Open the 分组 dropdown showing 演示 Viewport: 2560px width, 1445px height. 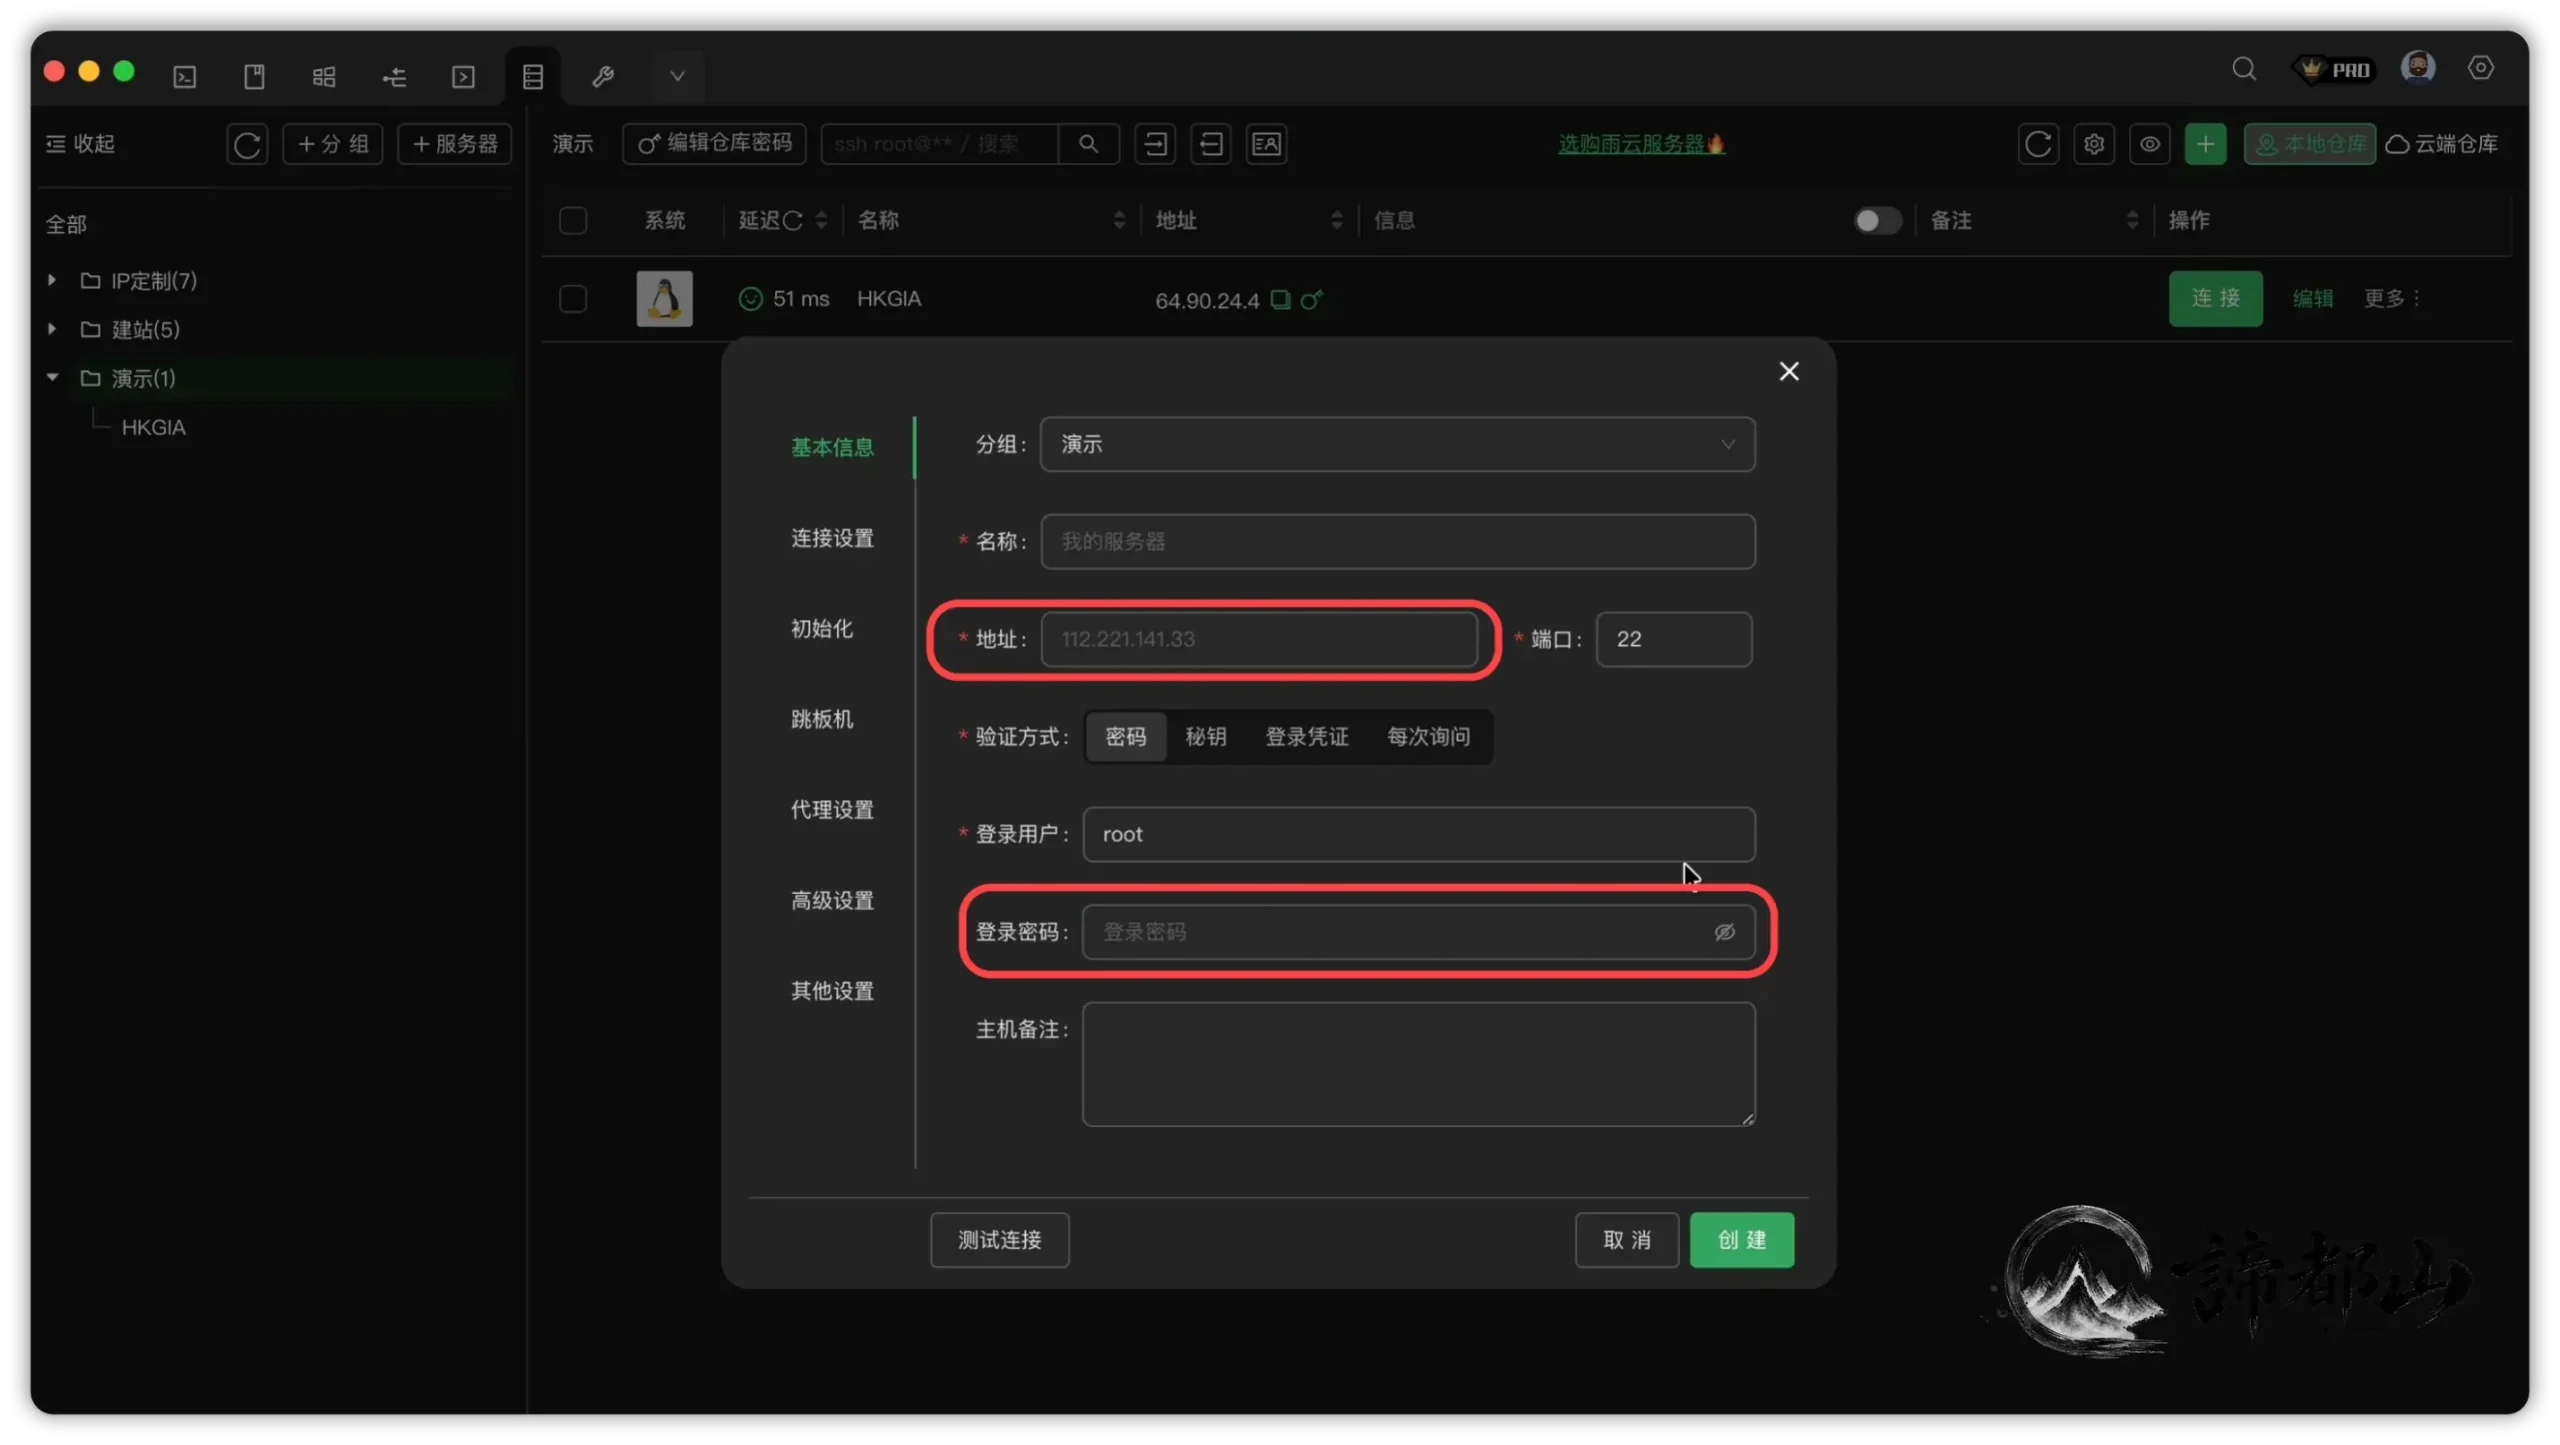pyautogui.click(x=1397, y=444)
